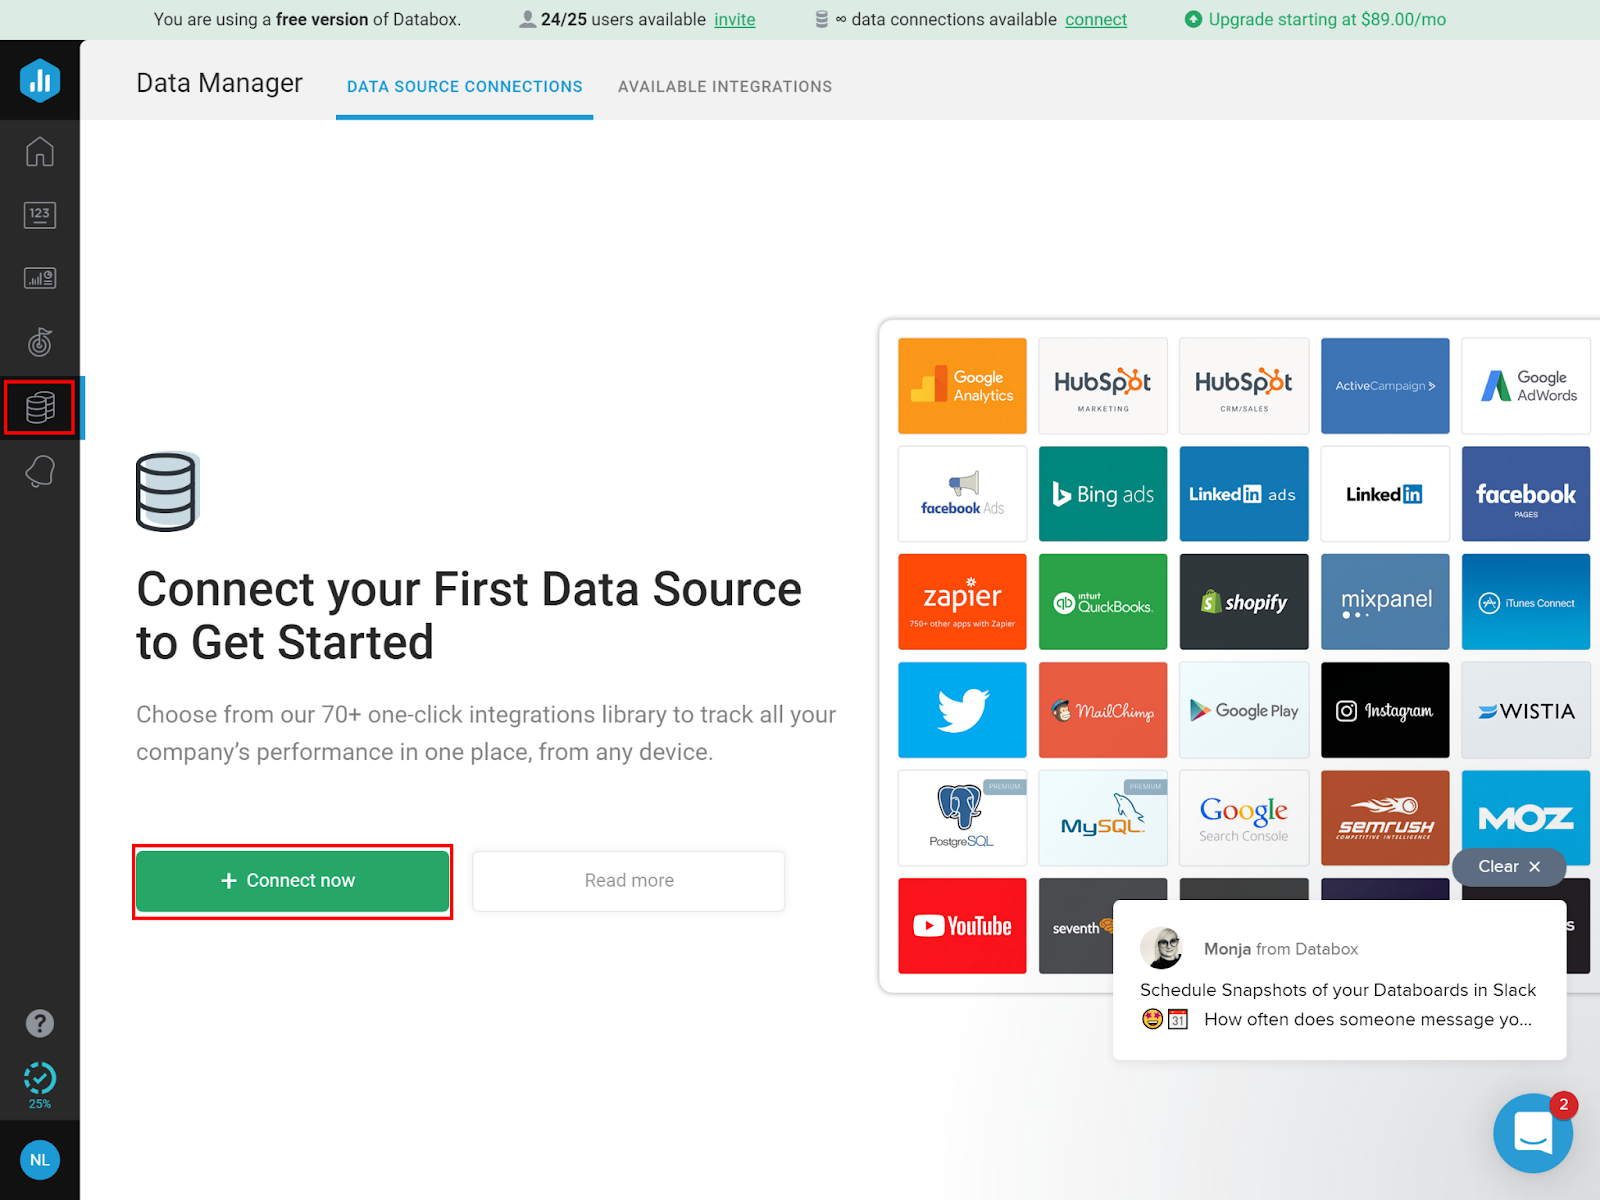Click the Read more button
Image resolution: width=1600 pixels, height=1200 pixels.
tap(628, 880)
